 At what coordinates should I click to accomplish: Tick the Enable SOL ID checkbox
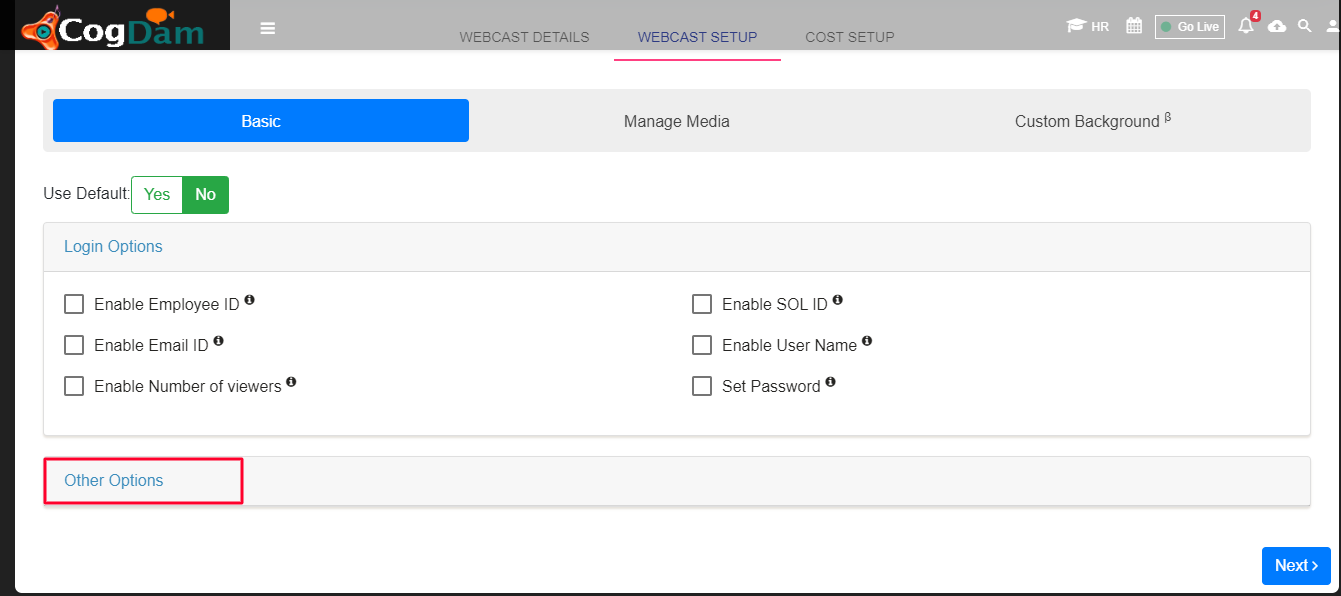click(x=702, y=304)
